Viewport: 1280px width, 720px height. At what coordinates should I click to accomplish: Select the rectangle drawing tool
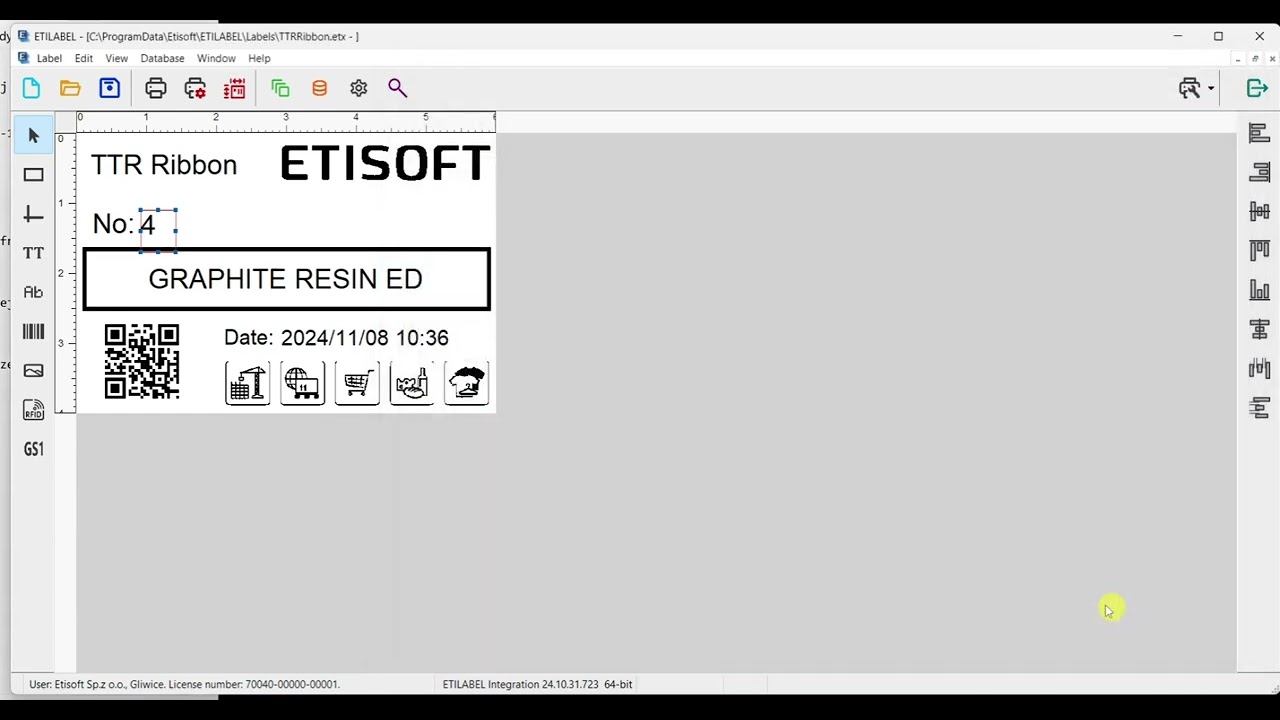click(x=33, y=175)
